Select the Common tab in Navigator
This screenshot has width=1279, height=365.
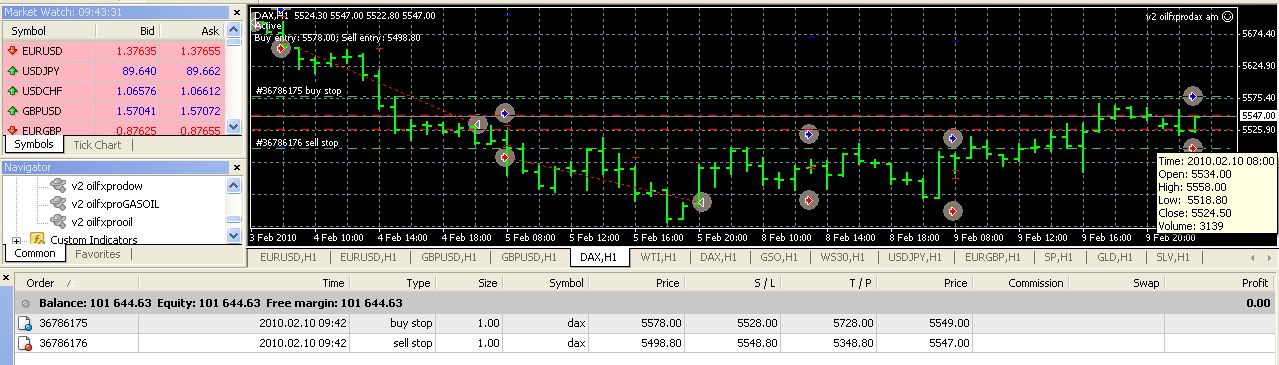click(34, 254)
